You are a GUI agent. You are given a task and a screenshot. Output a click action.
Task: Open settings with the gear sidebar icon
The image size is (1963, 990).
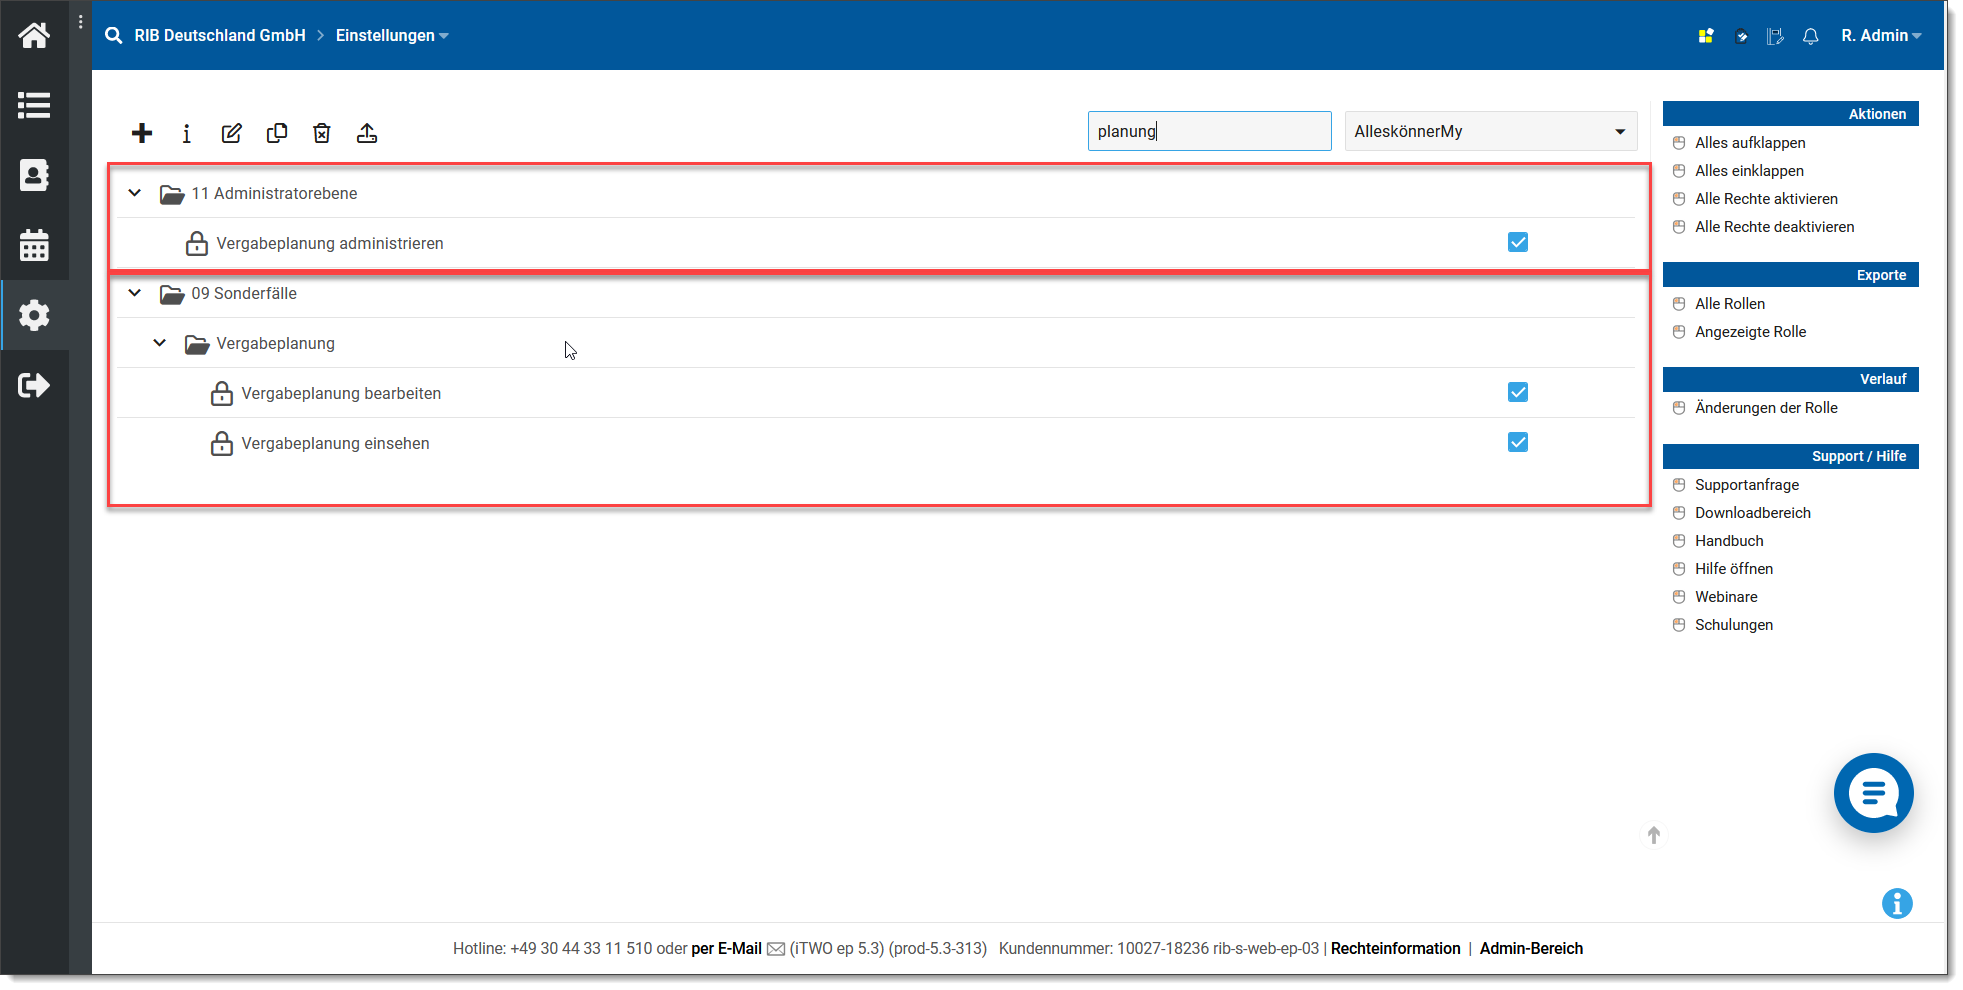(34, 315)
